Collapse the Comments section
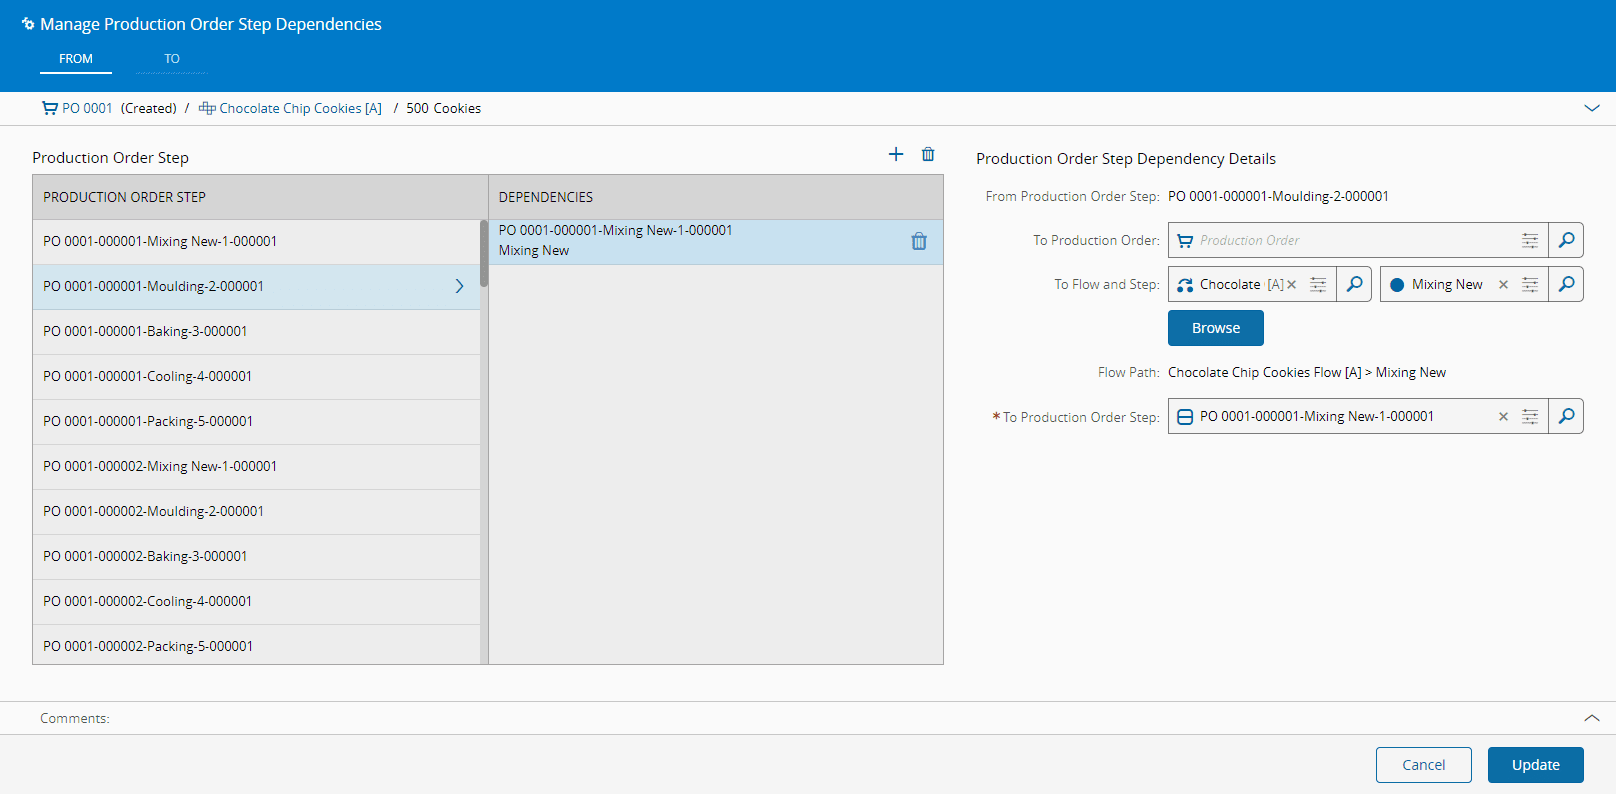 coord(1592,718)
